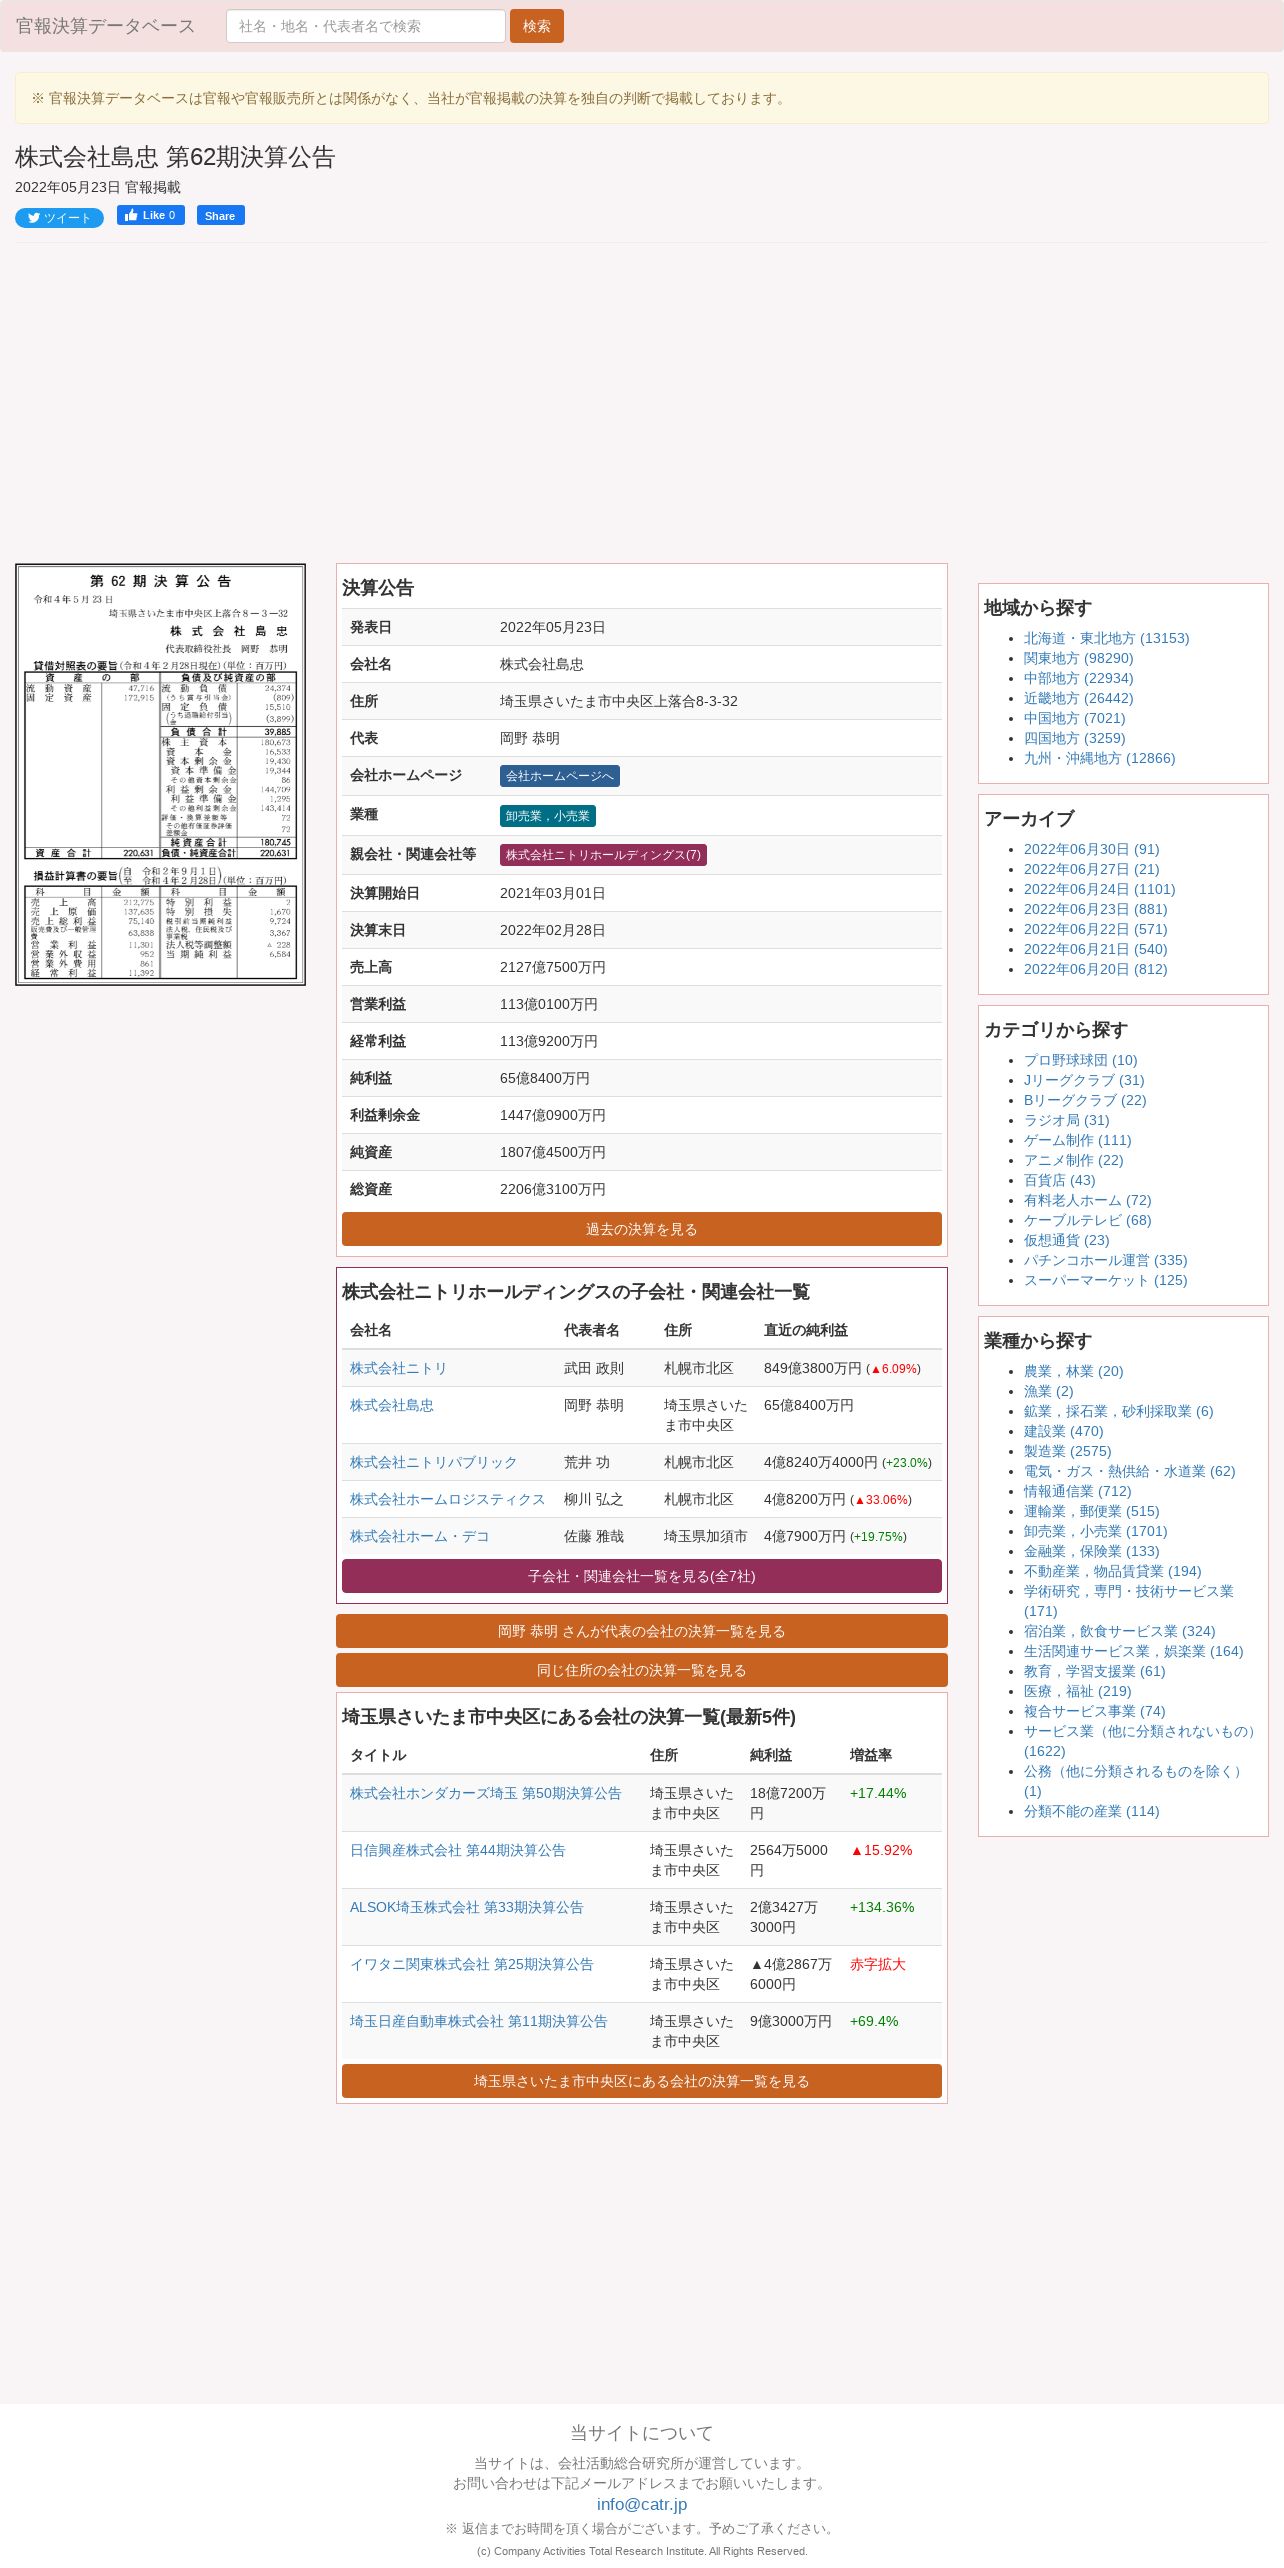Browse パチンコホール運営 (335) category
1284x2568 pixels.
point(1105,1260)
